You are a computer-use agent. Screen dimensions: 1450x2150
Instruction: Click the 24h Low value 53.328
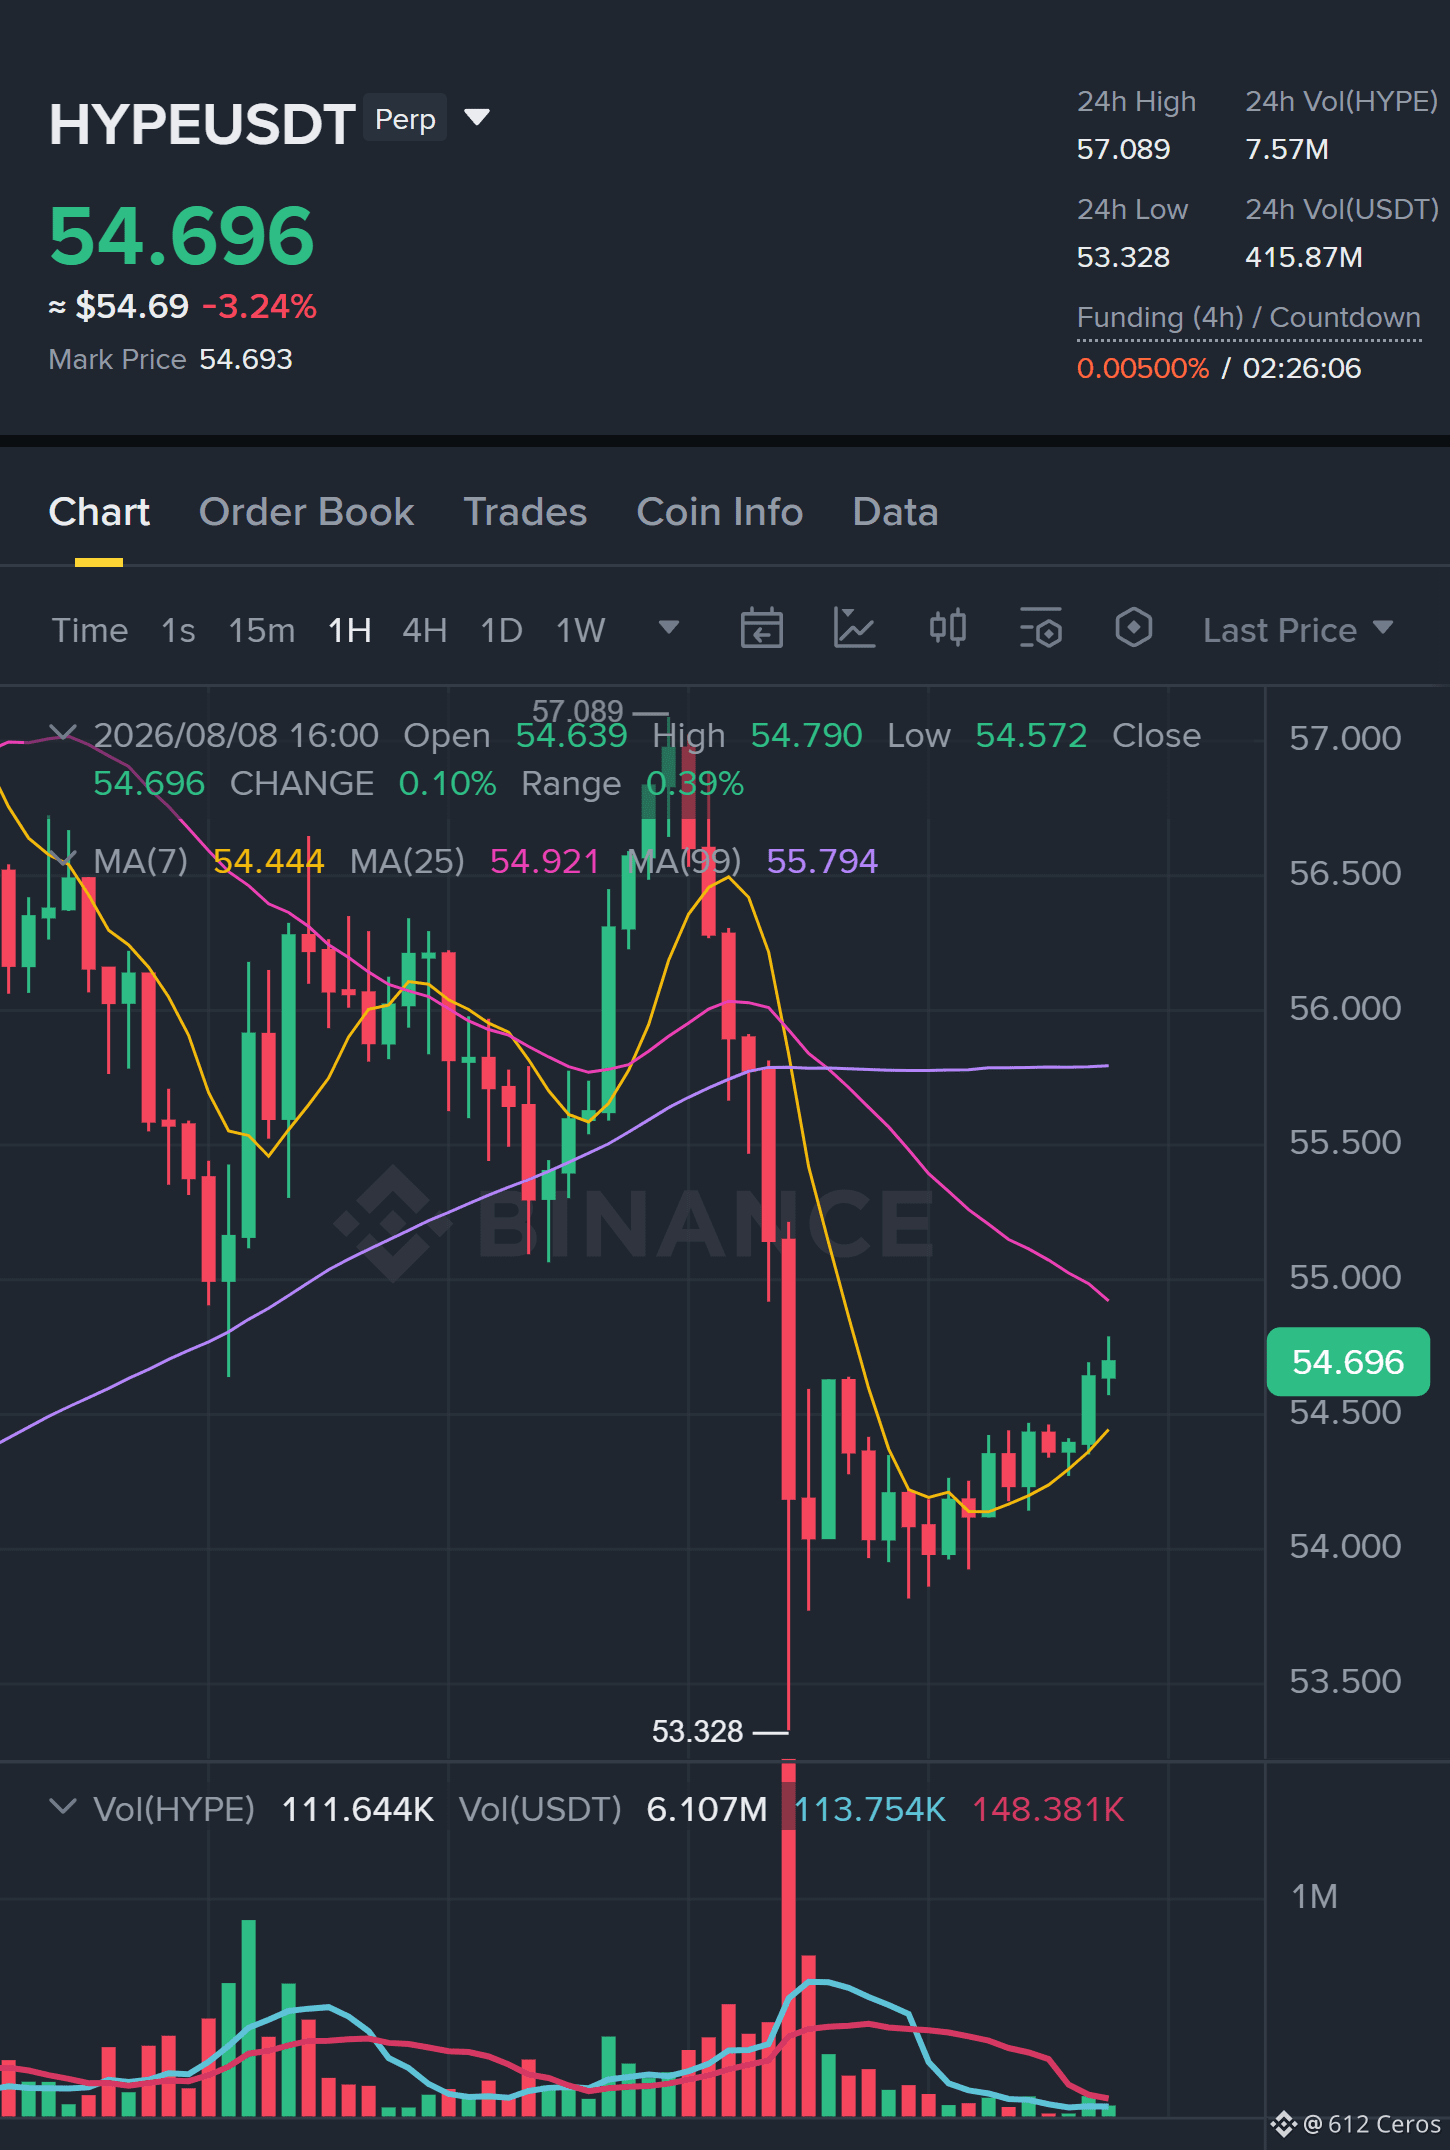click(1123, 257)
